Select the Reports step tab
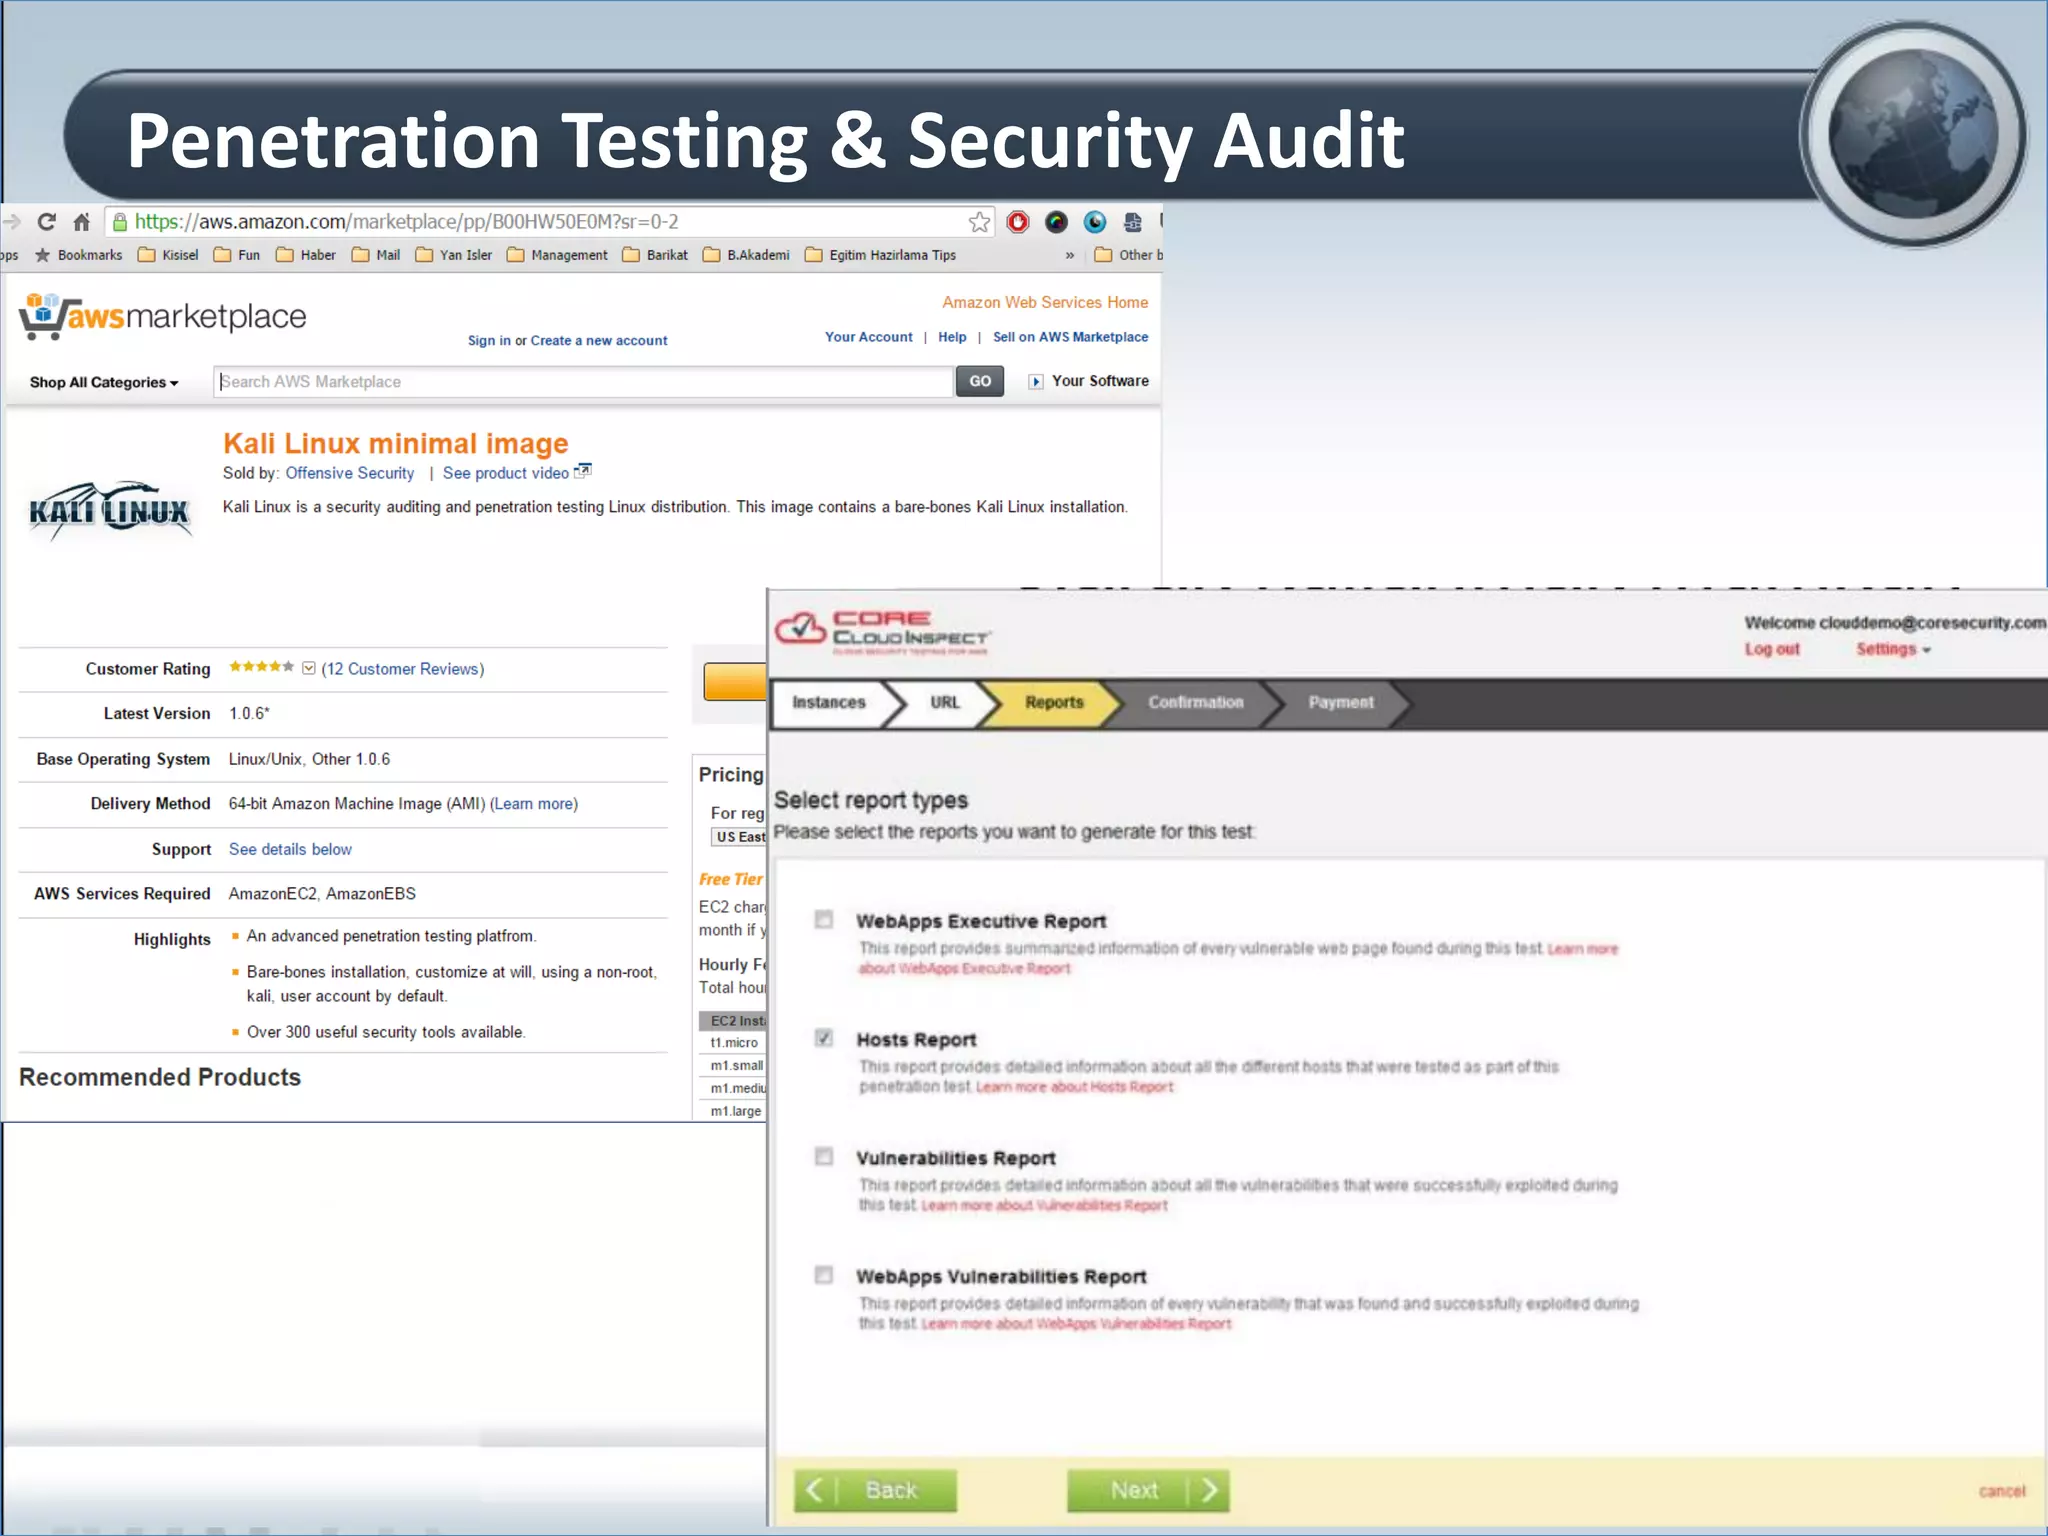This screenshot has width=2048, height=1536. click(1053, 702)
